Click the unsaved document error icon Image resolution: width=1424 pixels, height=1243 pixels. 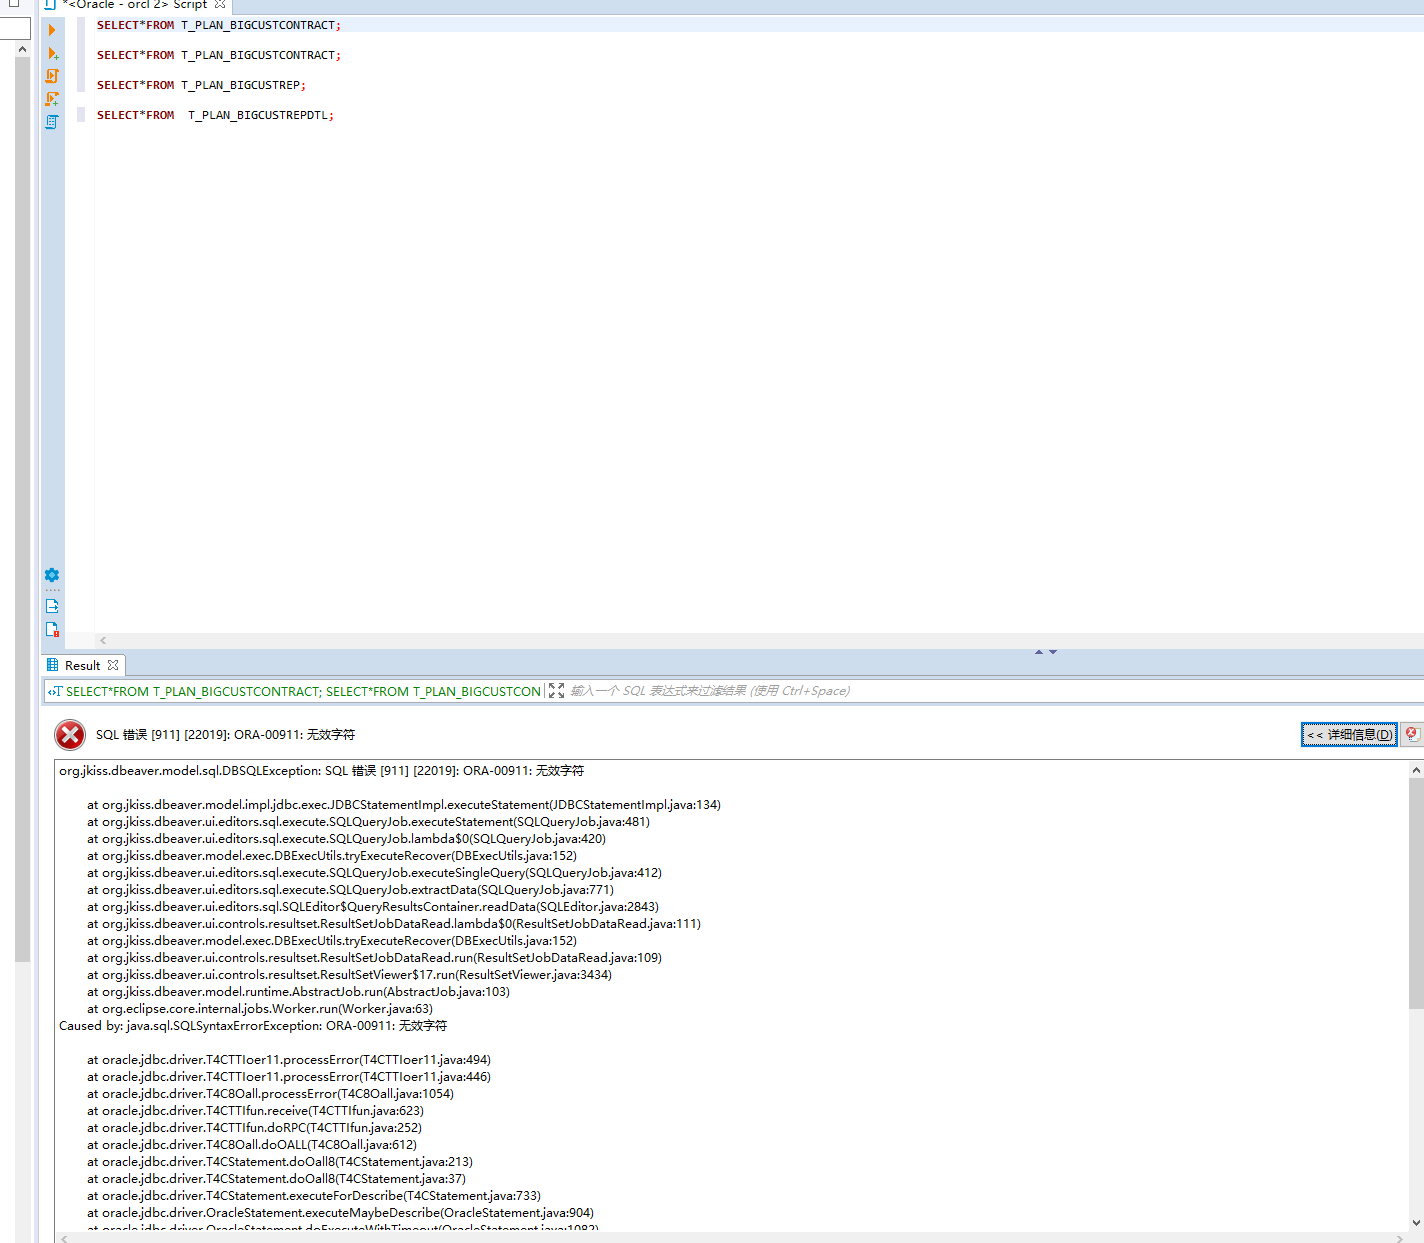(52, 629)
